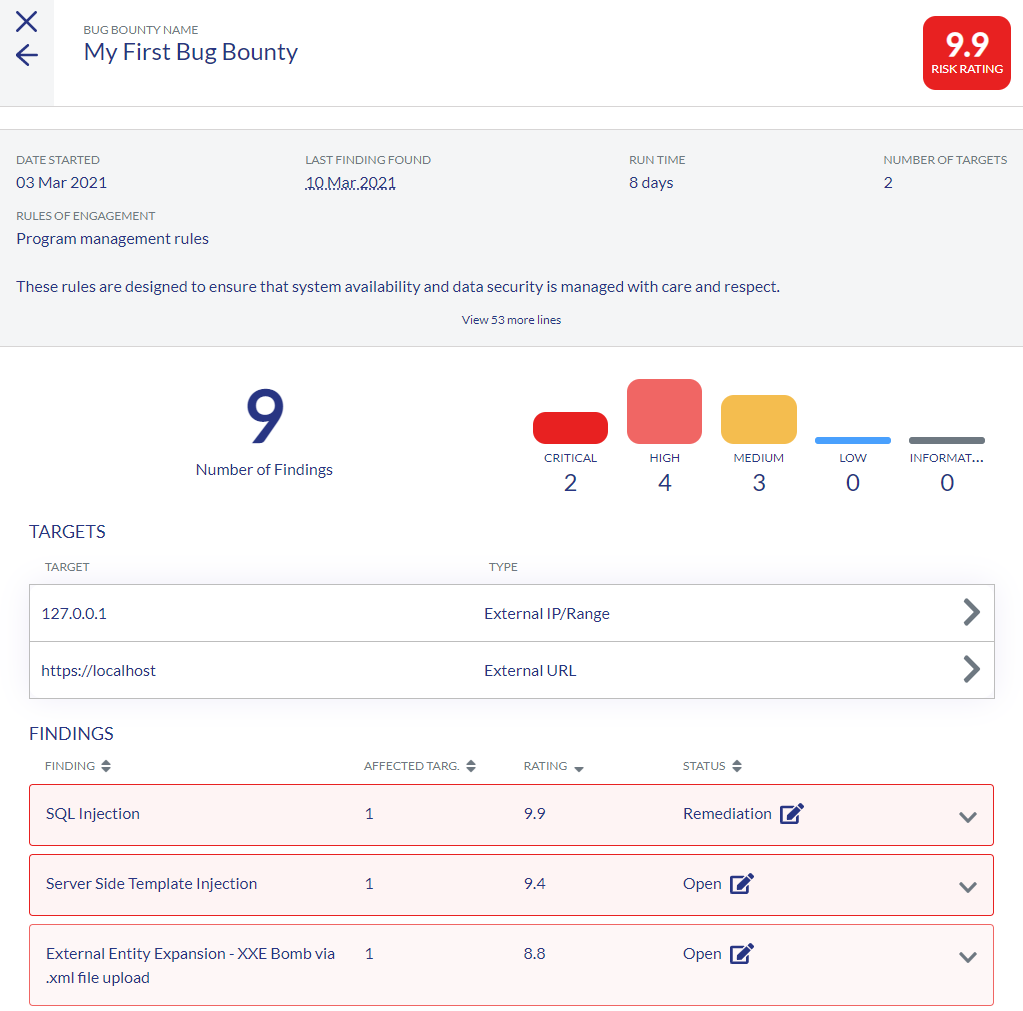Click View 53 more lines link
This screenshot has width=1023, height=1011.
[x=511, y=320]
